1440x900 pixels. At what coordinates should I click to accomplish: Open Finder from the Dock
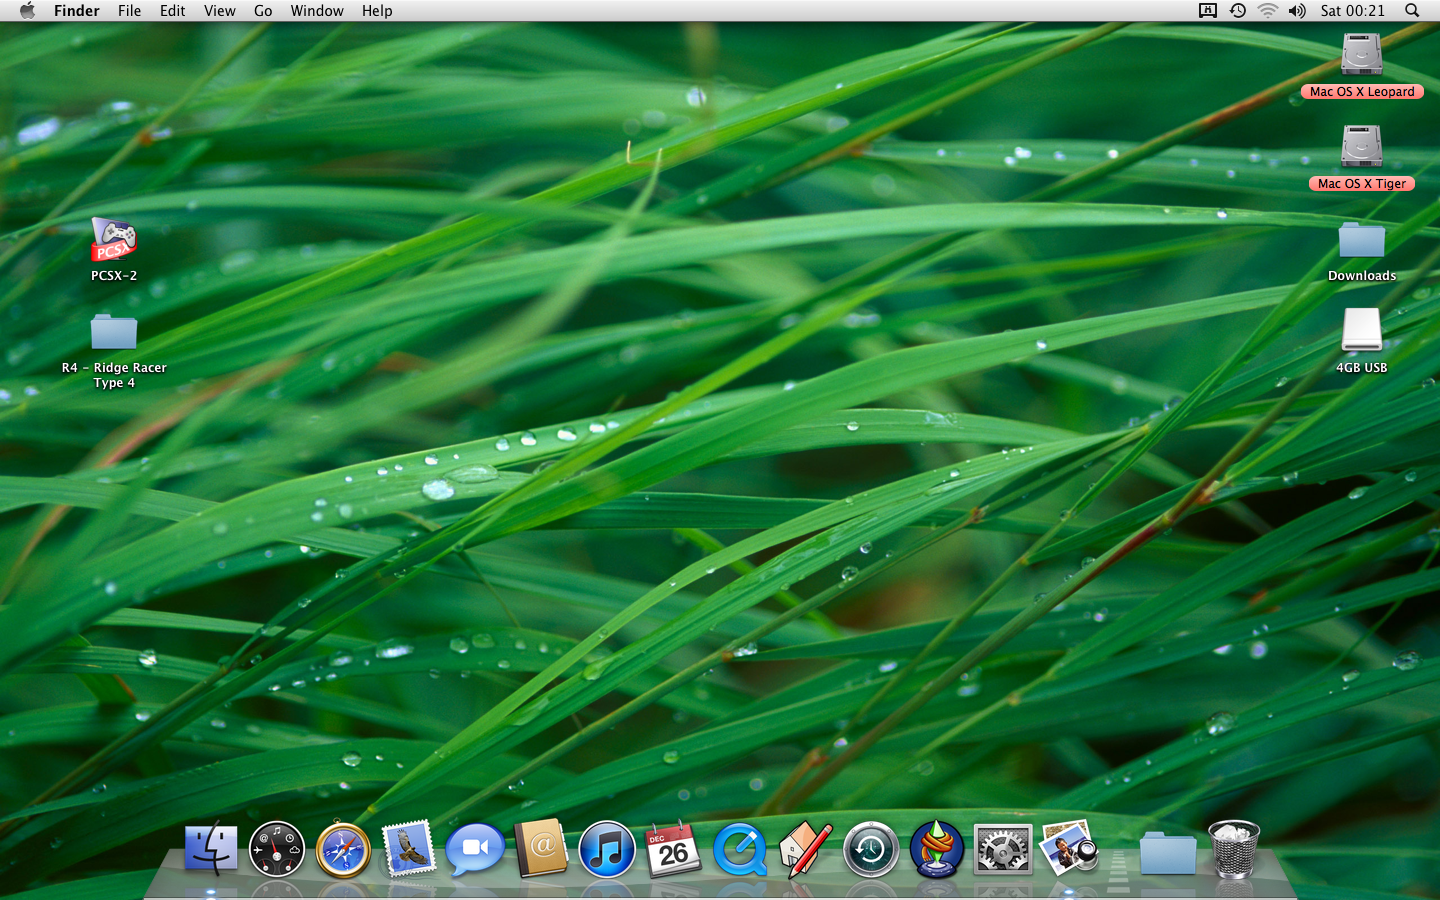[211, 850]
